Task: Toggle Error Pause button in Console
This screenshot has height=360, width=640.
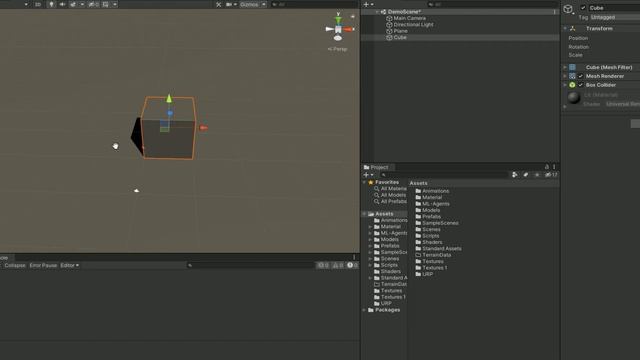Action: [43, 265]
